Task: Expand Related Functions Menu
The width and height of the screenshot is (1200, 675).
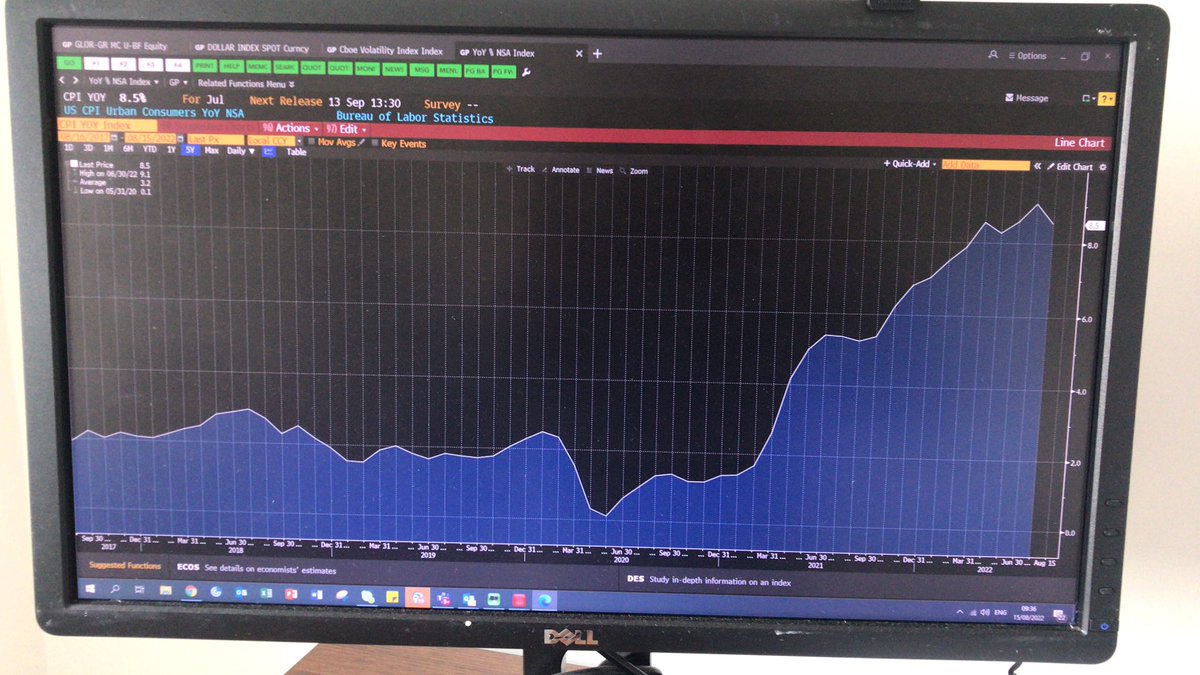Action: pyautogui.click(x=246, y=84)
